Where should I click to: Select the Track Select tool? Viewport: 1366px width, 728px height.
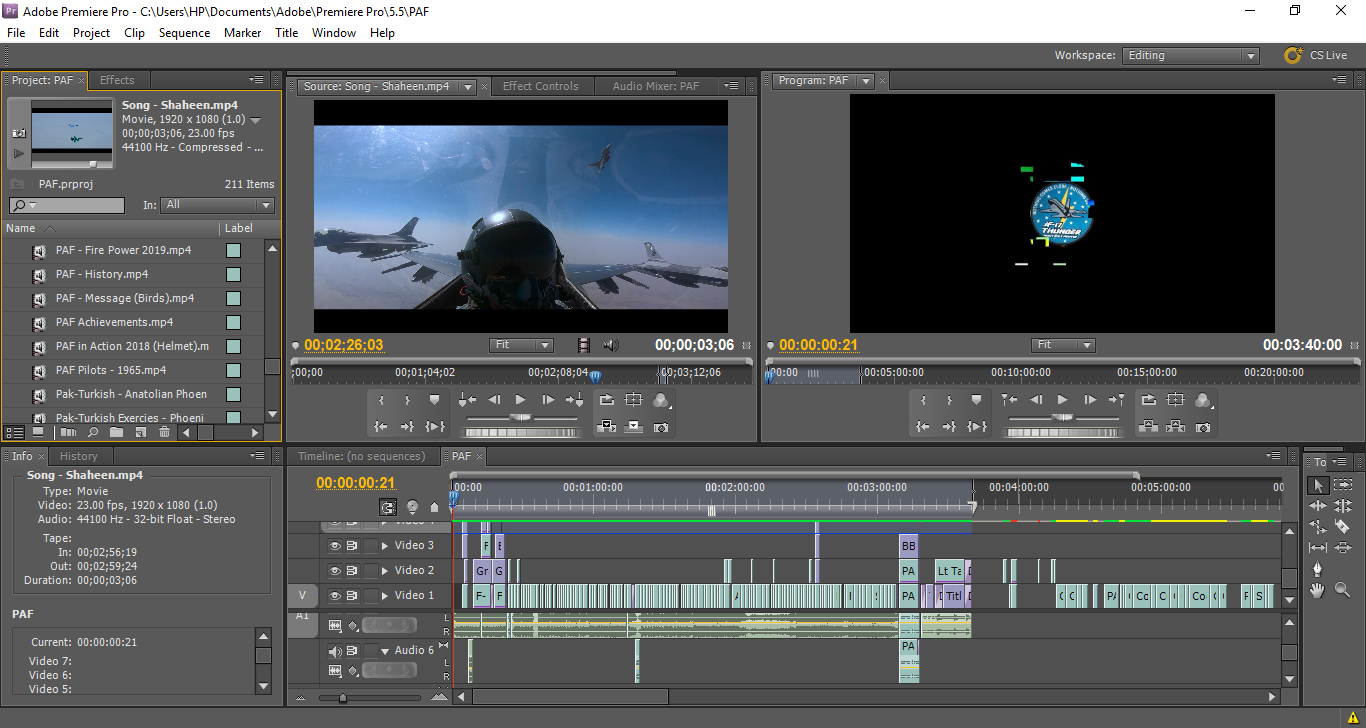[1343, 485]
